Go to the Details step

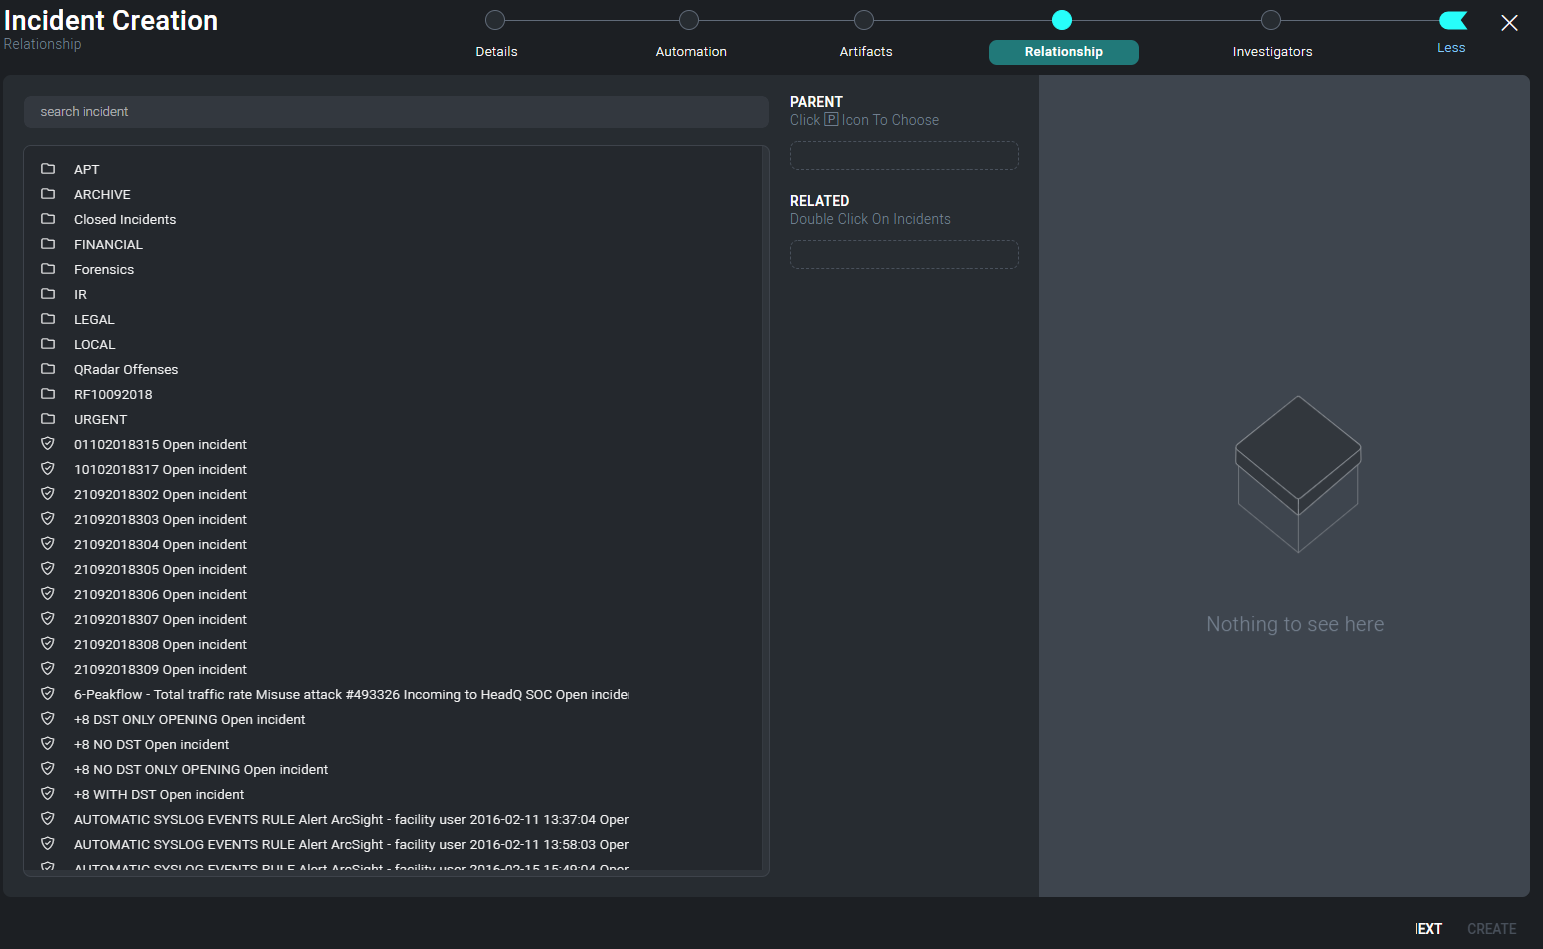pos(496,51)
